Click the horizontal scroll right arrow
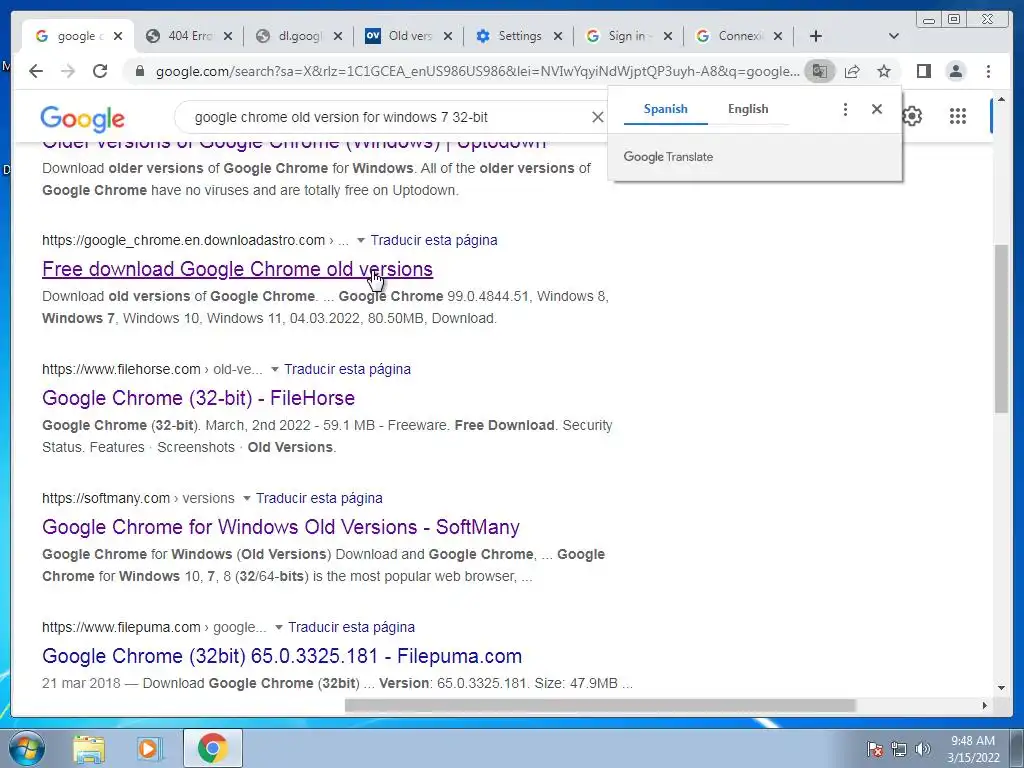 985,705
